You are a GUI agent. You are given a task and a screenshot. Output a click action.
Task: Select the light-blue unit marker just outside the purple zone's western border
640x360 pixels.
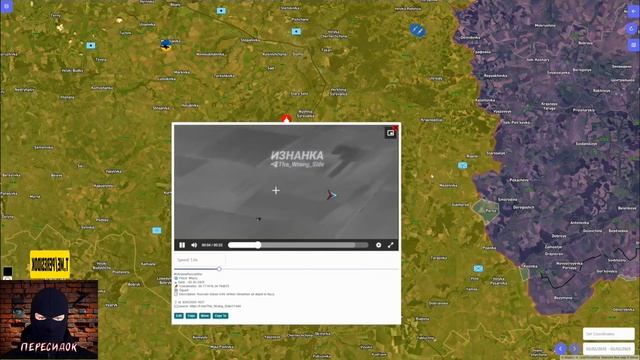point(462,165)
